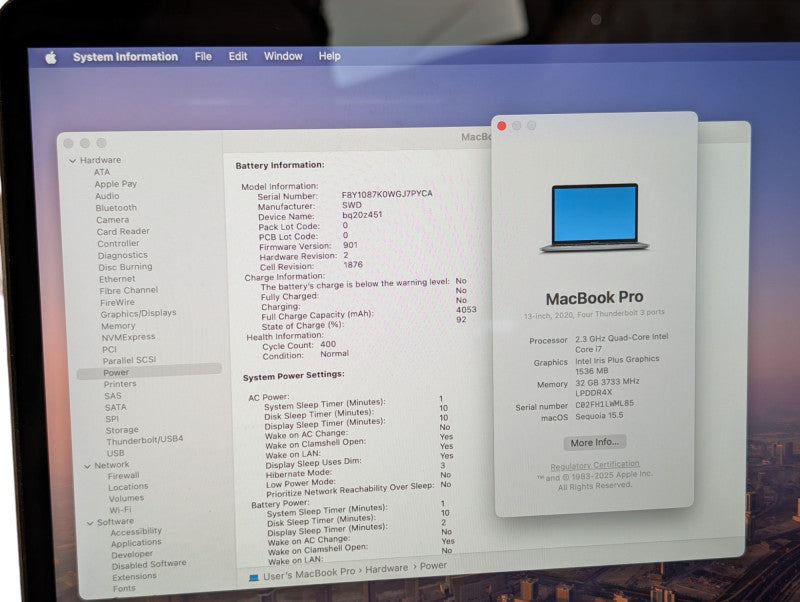Select Graphics/Displays in the sidebar

139,314
